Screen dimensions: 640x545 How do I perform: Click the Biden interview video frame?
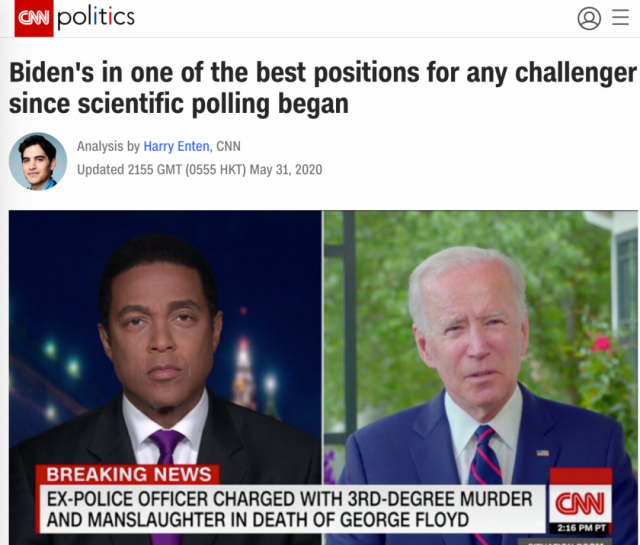(x=481, y=378)
